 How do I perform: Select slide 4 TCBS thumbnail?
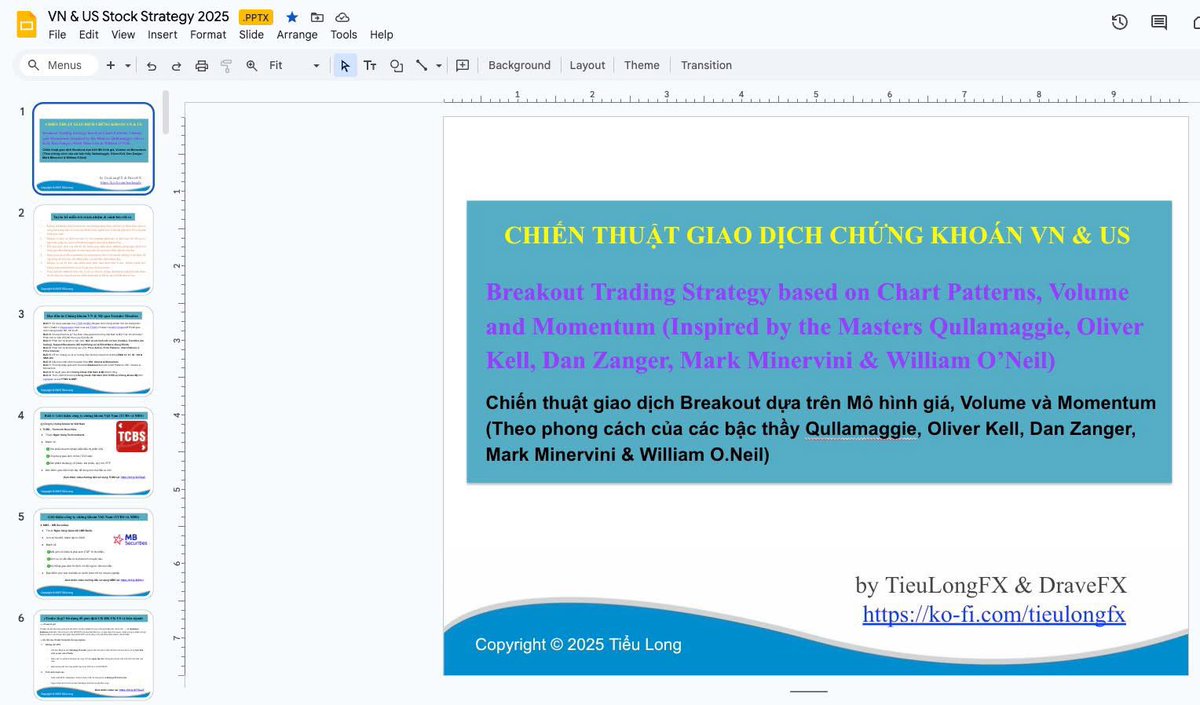94,452
